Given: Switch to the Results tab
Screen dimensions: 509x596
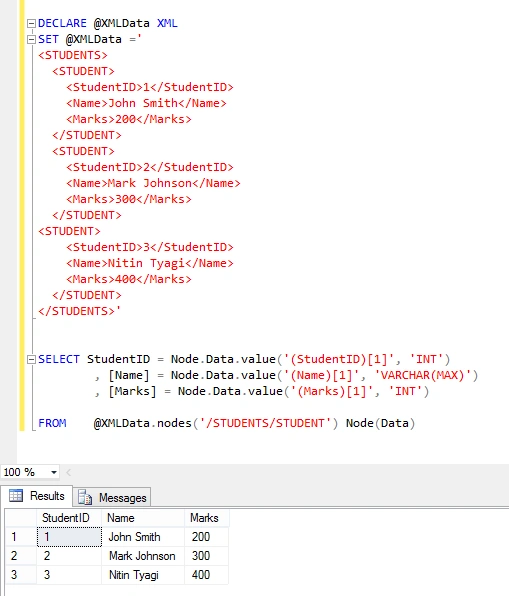Looking at the screenshot, I should click(36, 496).
